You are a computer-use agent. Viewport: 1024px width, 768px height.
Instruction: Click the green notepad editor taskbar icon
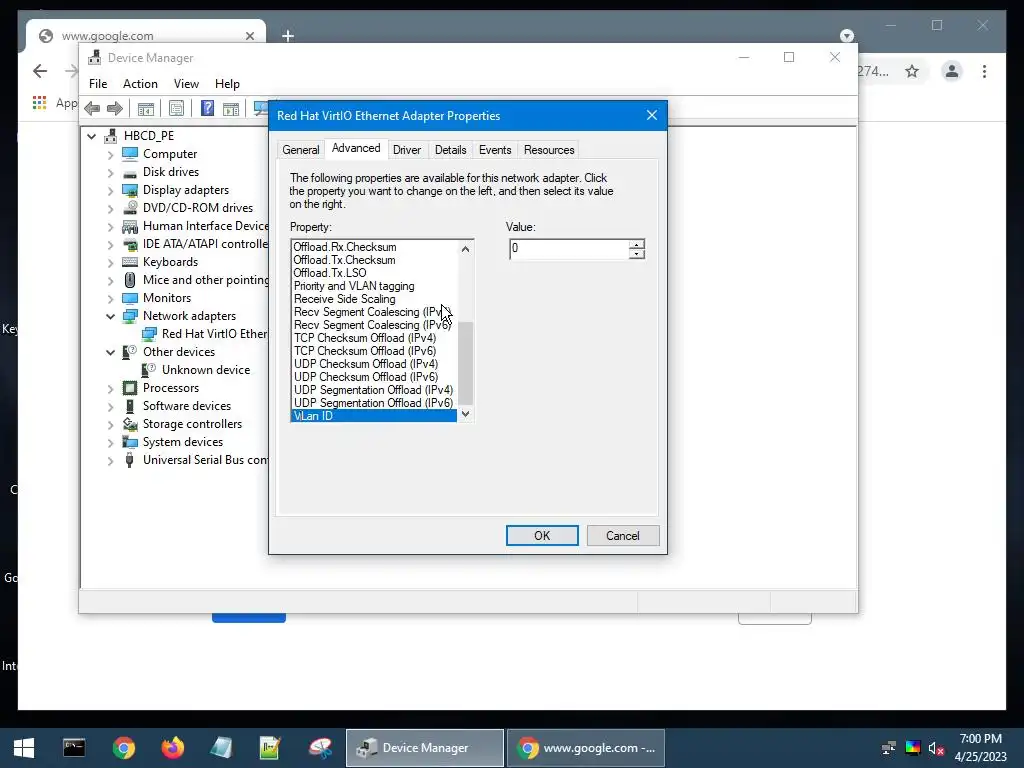click(270, 748)
